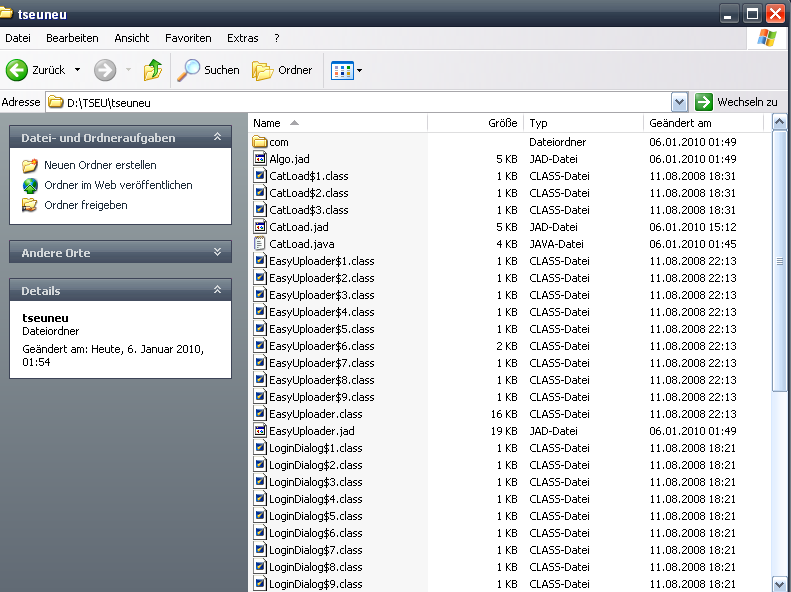
Task: Open the Extras menu
Action: (243, 38)
